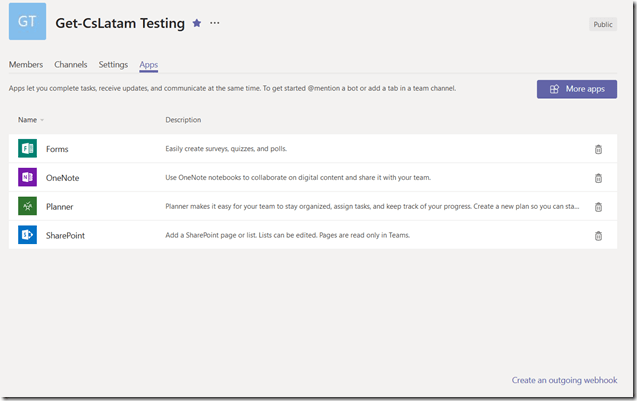The height and width of the screenshot is (401, 637).
Task: Favorite the team with the star icon
Action: (x=196, y=22)
